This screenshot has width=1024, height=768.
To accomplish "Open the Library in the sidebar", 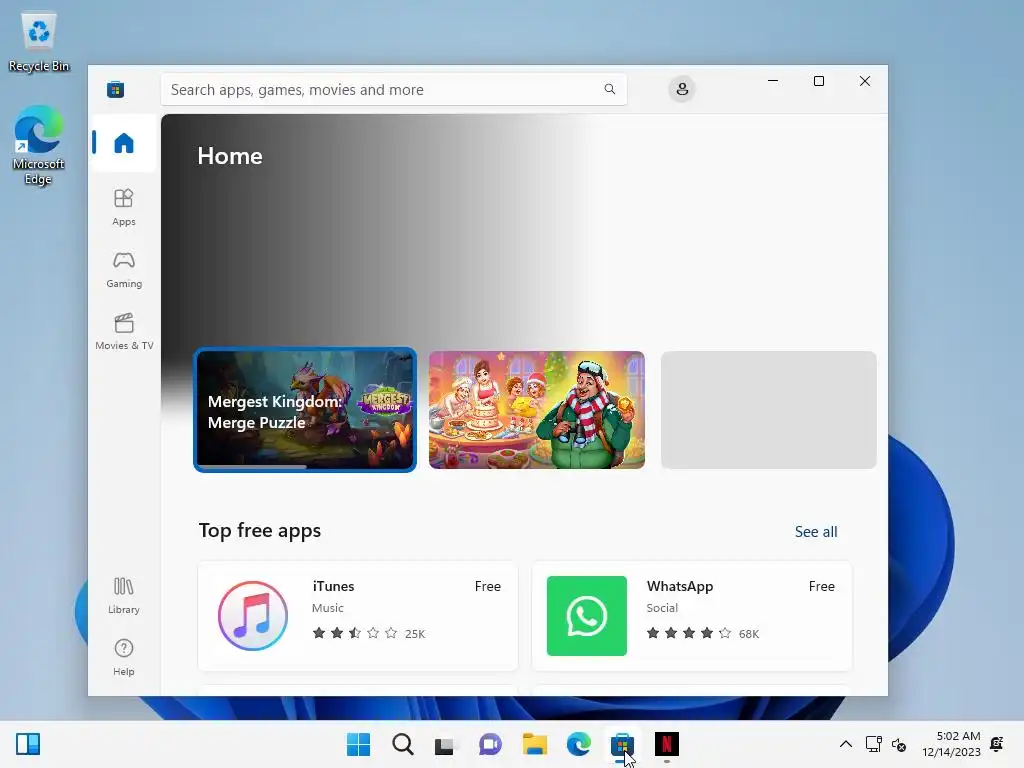I will pyautogui.click(x=123, y=595).
